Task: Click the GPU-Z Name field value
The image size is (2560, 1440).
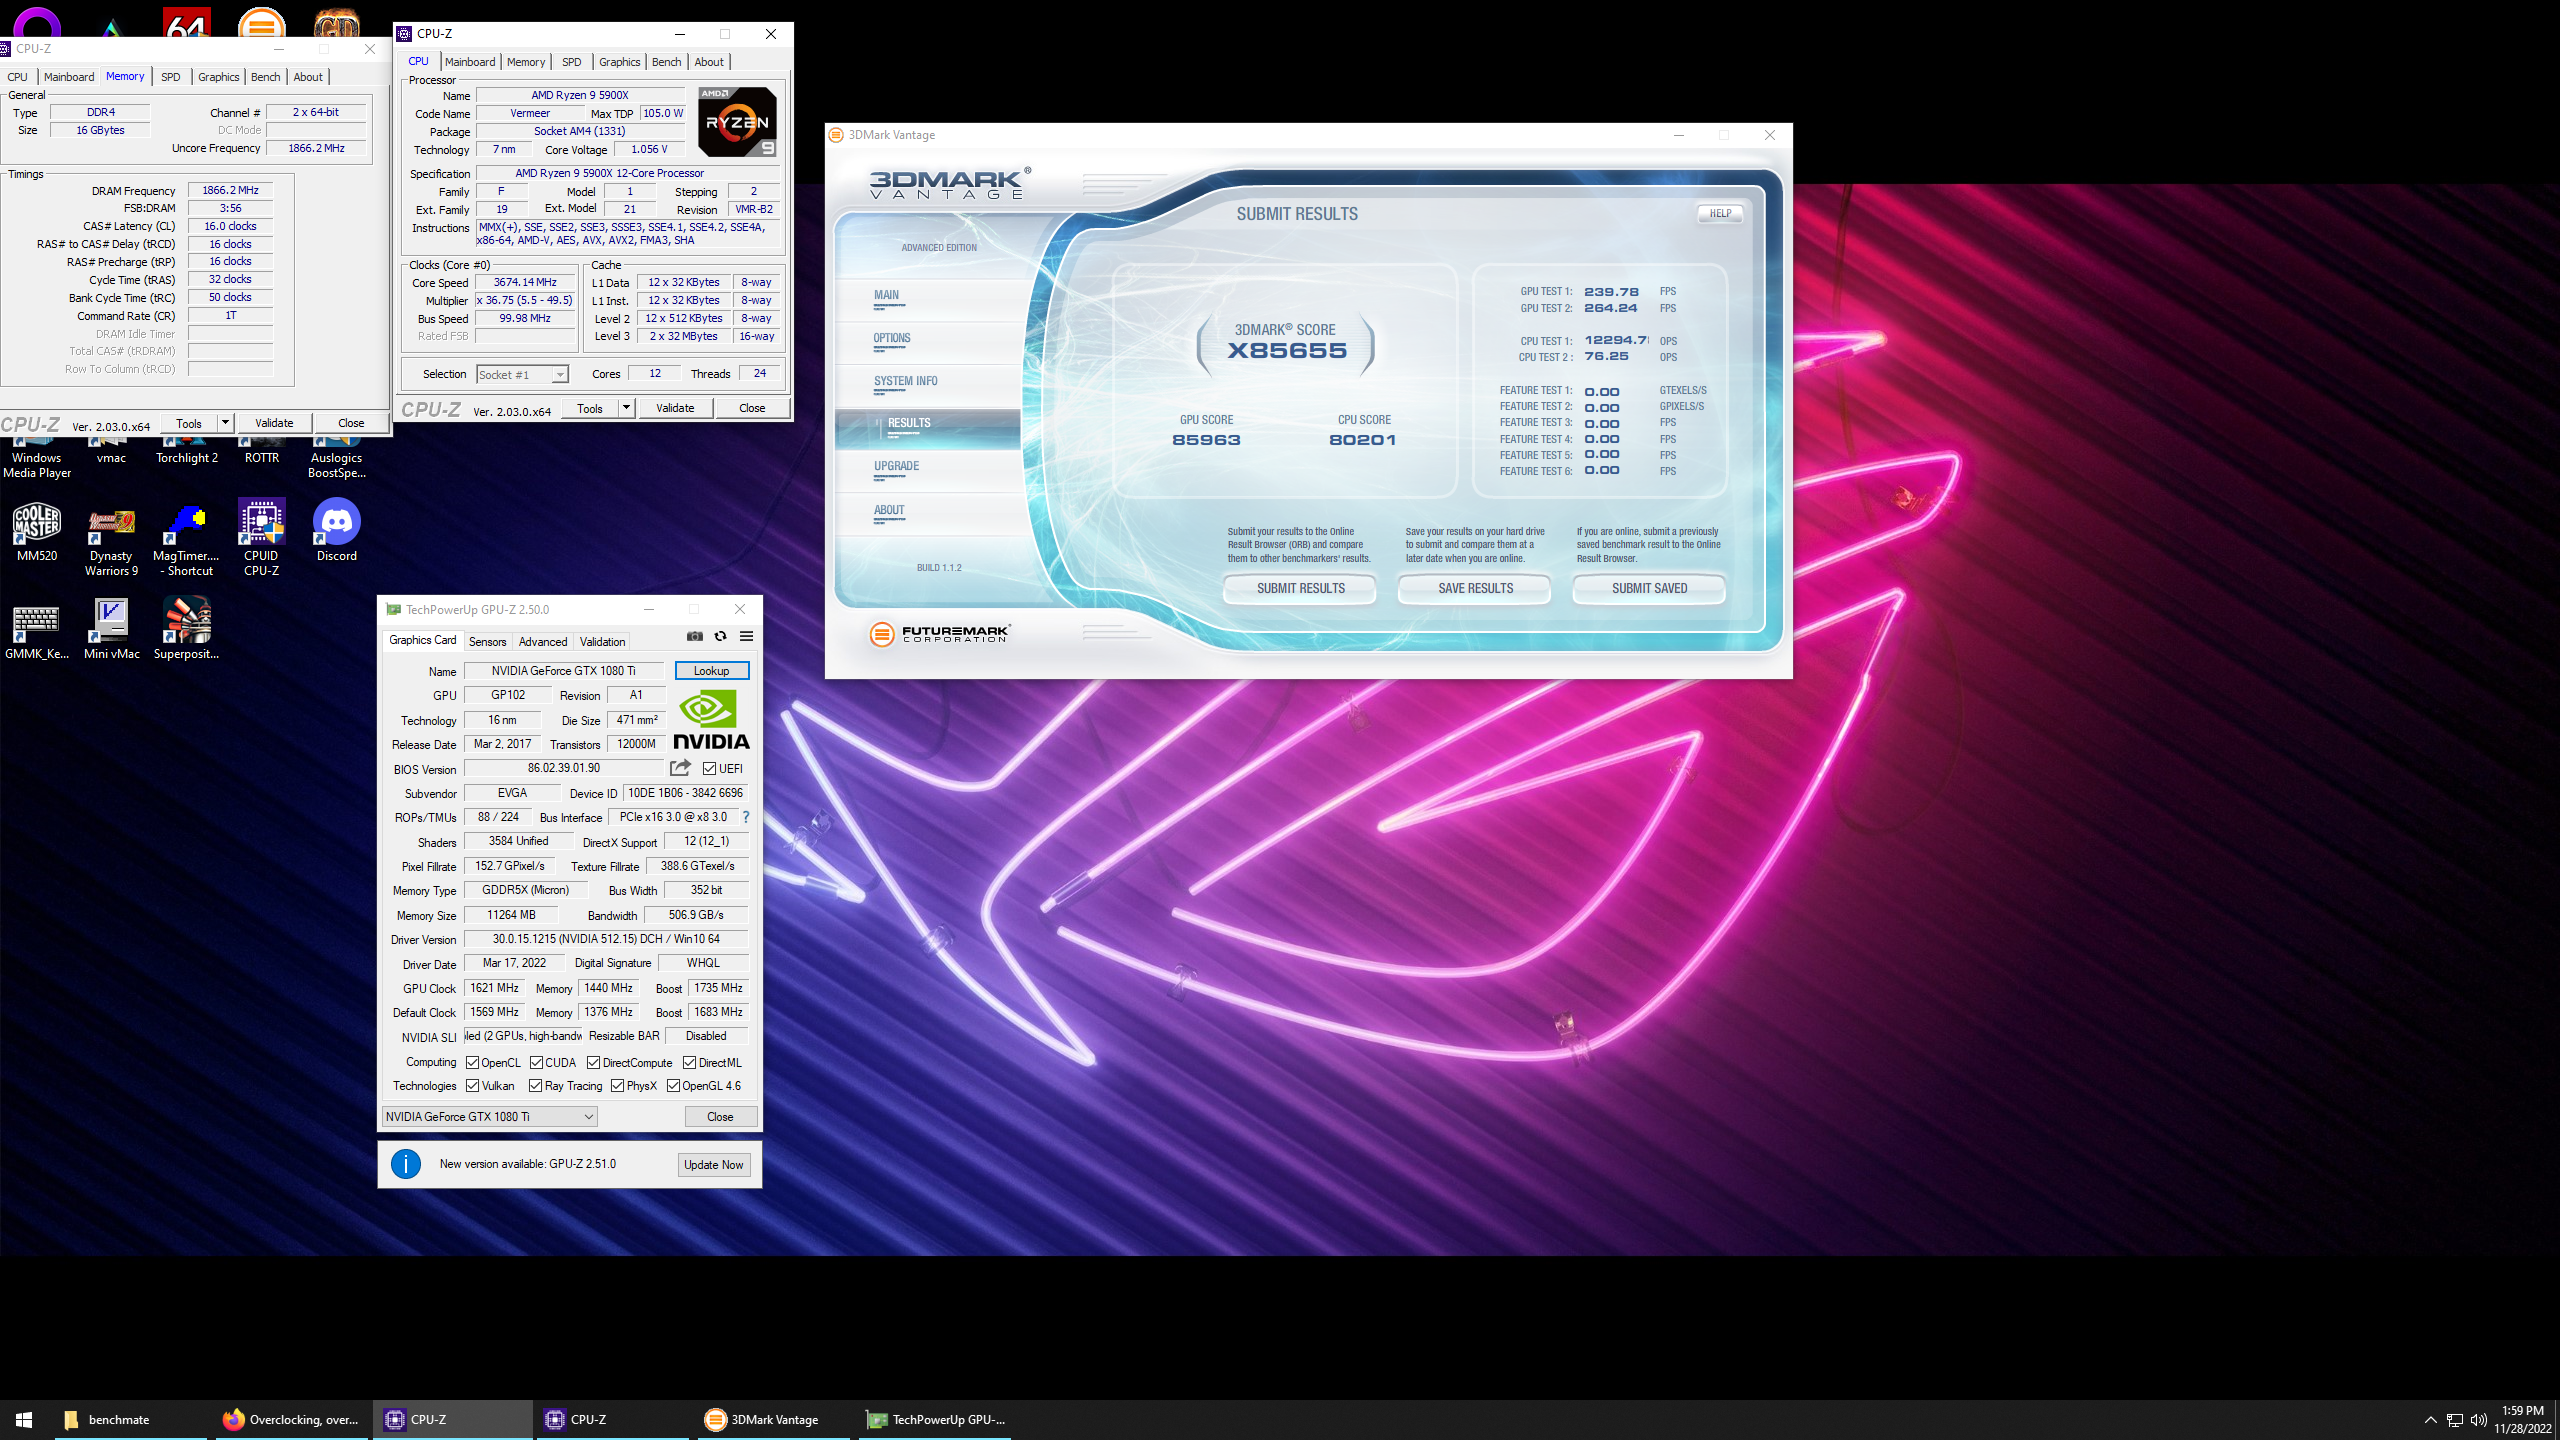Action: click(563, 671)
